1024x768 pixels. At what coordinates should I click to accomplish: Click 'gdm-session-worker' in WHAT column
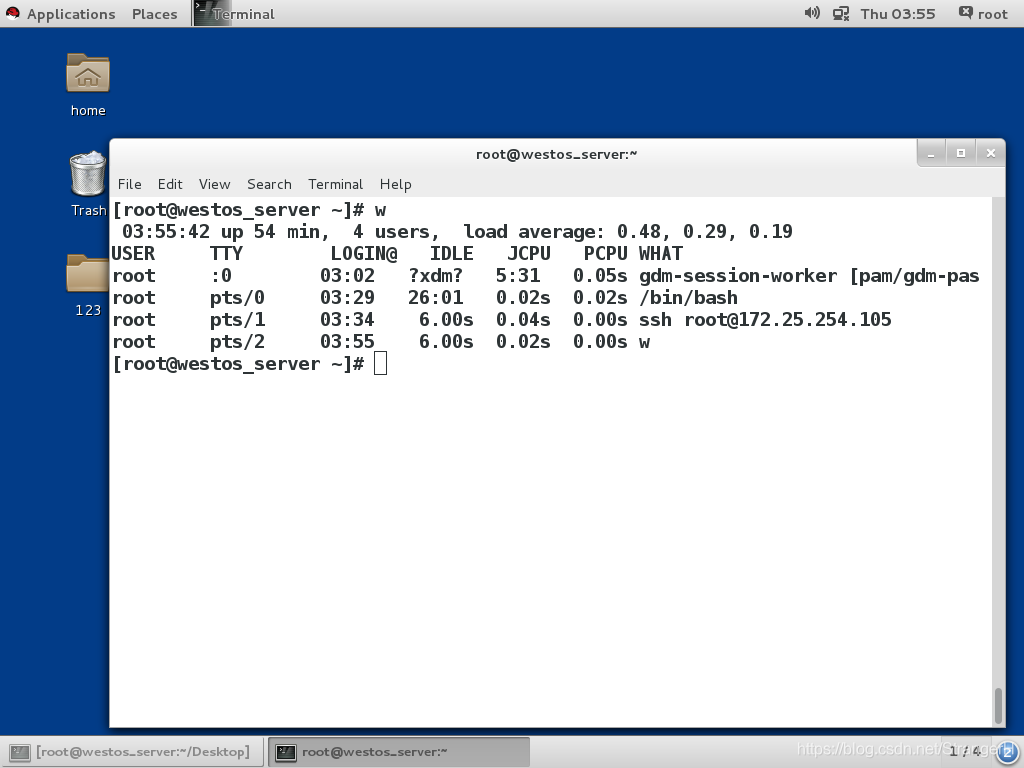tap(737, 276)
